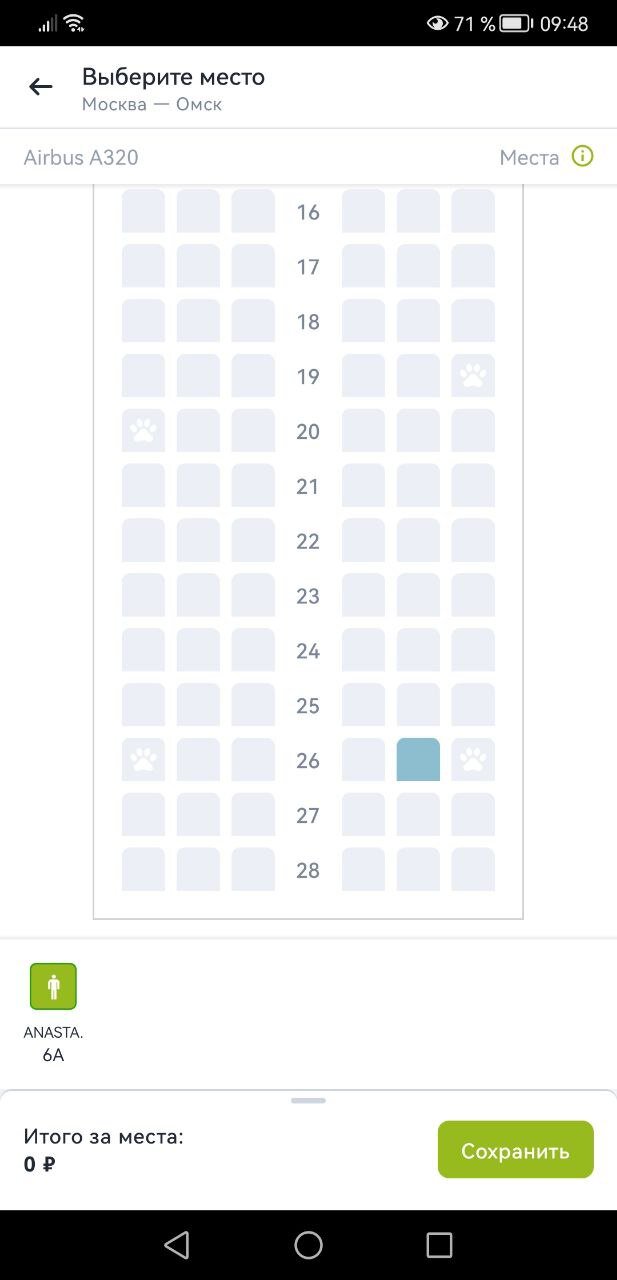The height and width of the screenshot is (1280, 617).
Task: Tap the back arrow icon
Action: point(41,87)
